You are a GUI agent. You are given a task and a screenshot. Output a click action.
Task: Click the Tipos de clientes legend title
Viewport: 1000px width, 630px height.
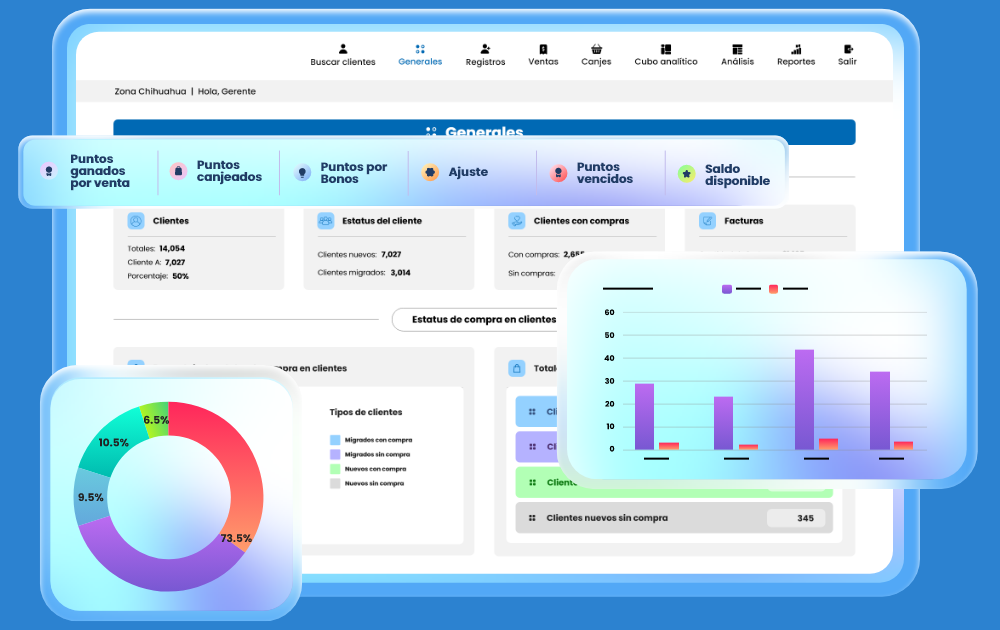coord(365,412)
